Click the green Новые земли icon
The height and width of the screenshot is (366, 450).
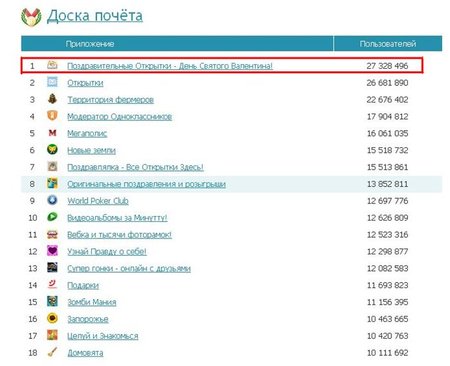point(52,149)
